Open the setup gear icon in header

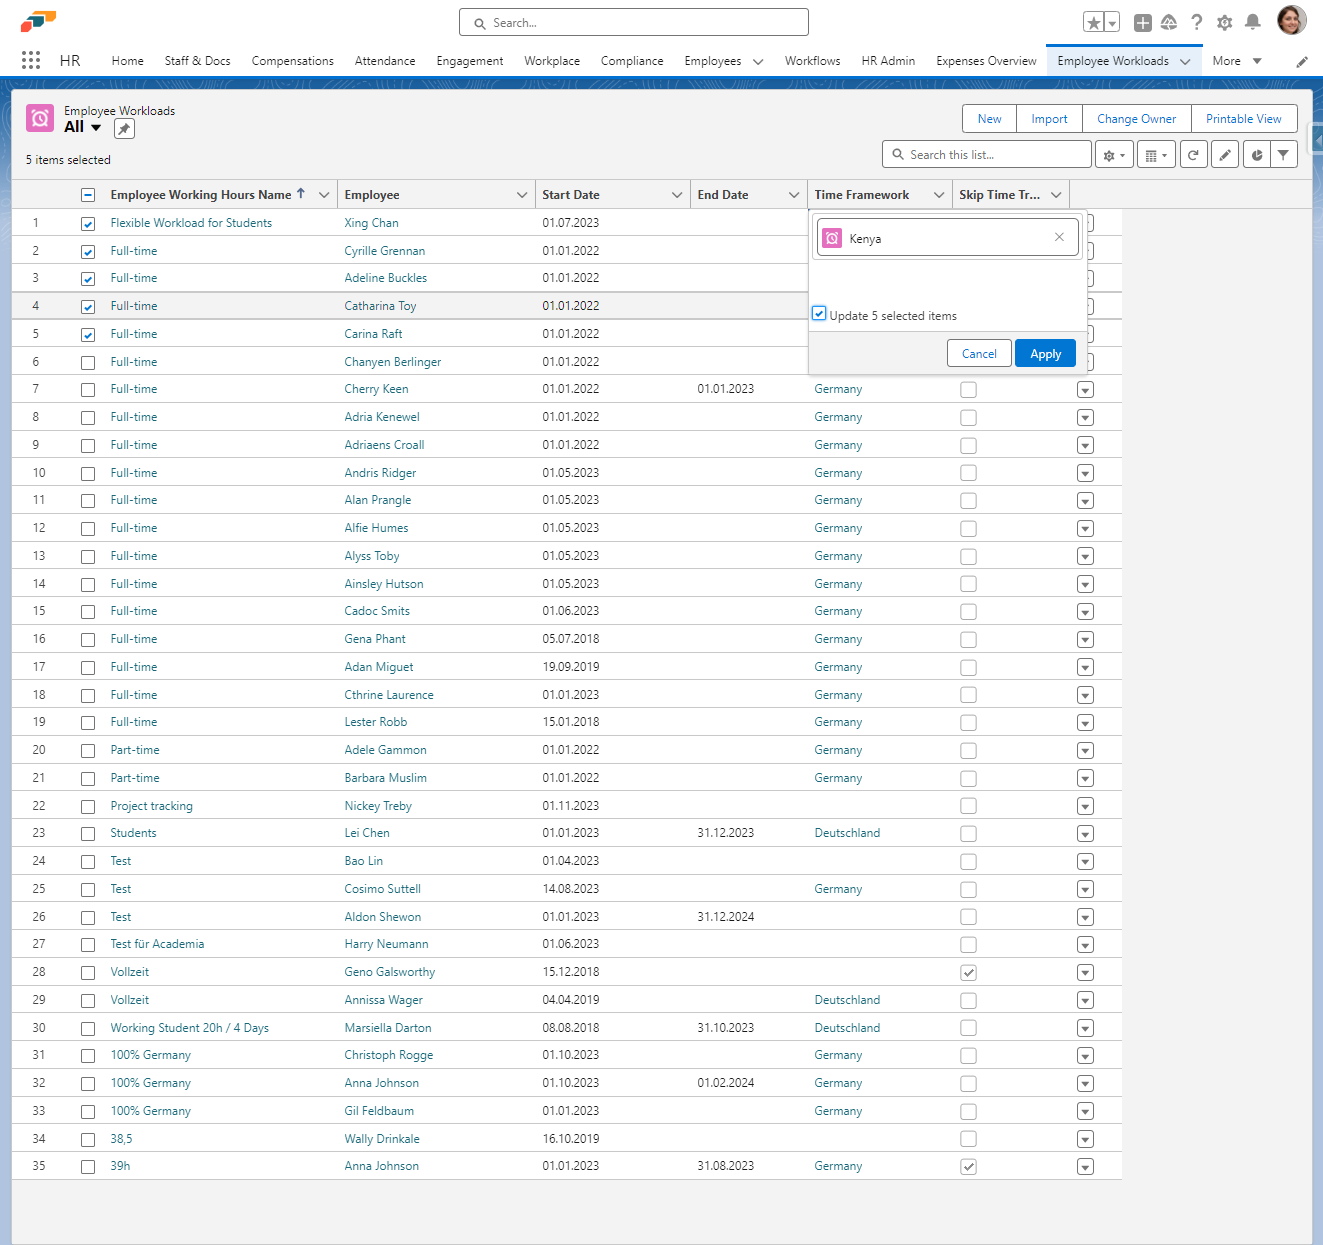click(x=1224, y=22)
